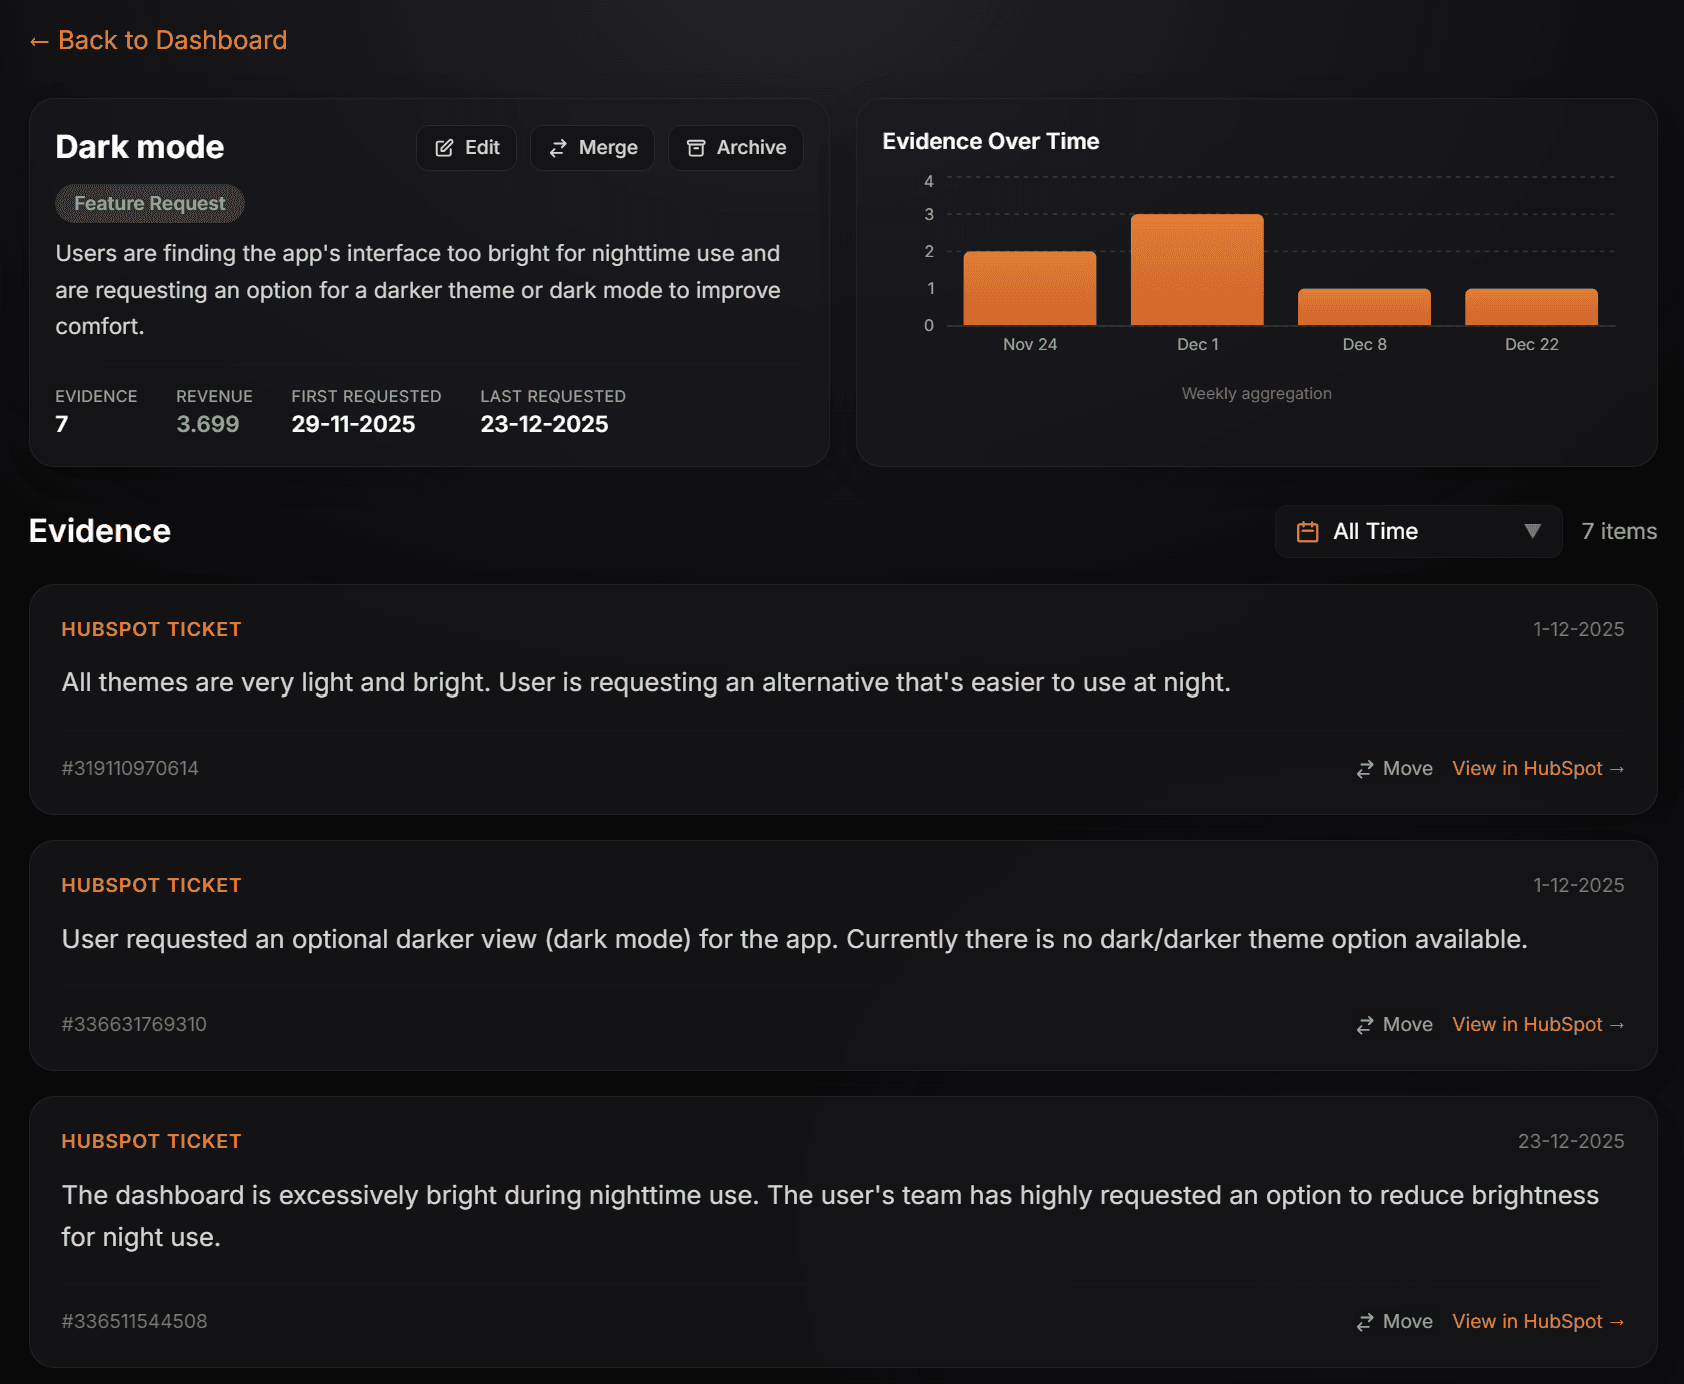
Task: Click the Dec 1 bar in the chart
Action: tap(1197, 270)
